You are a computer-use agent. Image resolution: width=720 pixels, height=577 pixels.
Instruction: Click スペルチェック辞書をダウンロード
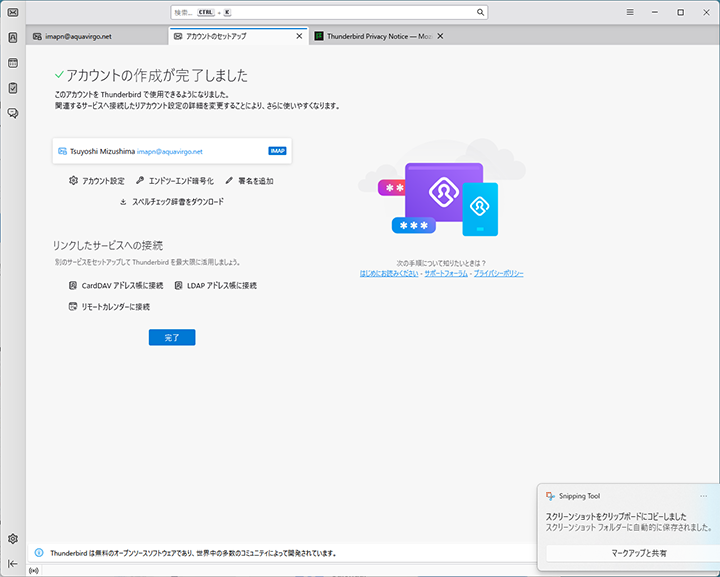point(172,201)
